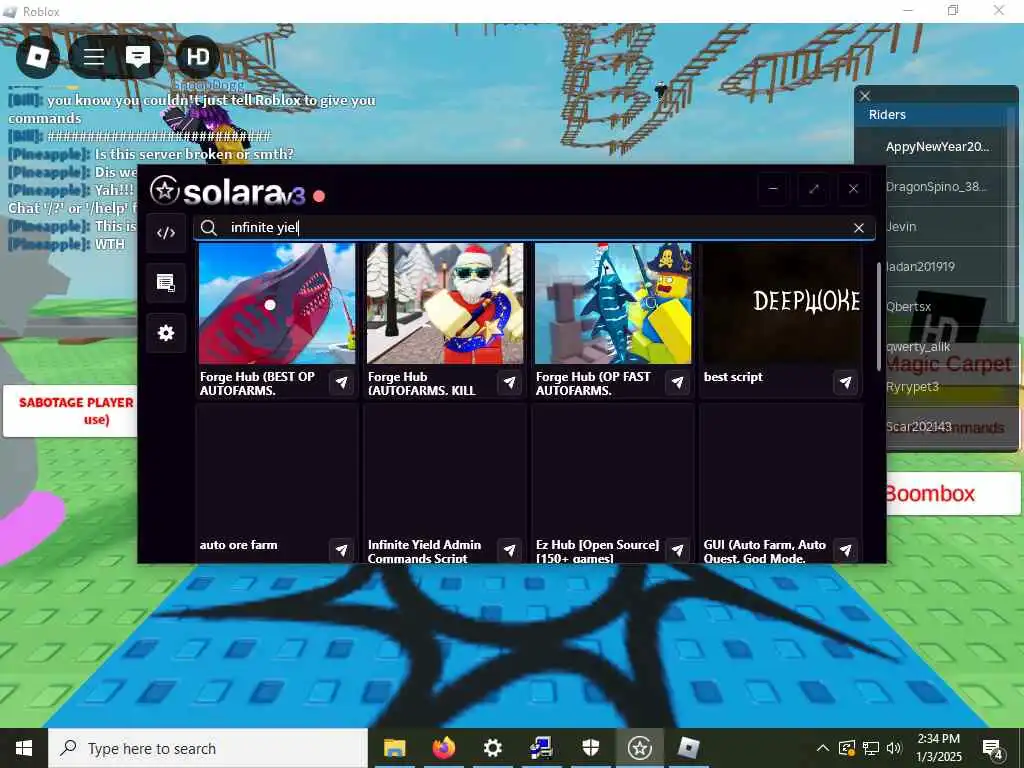
Task: Execute the Forge Hub (OP FAST AUTOFARMS script
Action: click(x=677, y=383)
